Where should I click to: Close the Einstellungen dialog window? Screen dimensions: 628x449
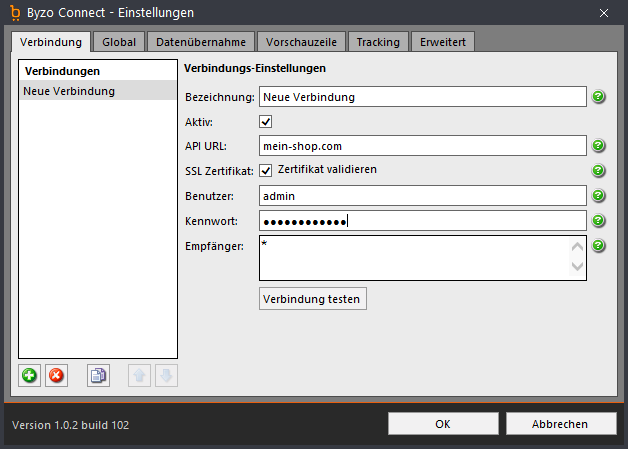tap(604, 13)
